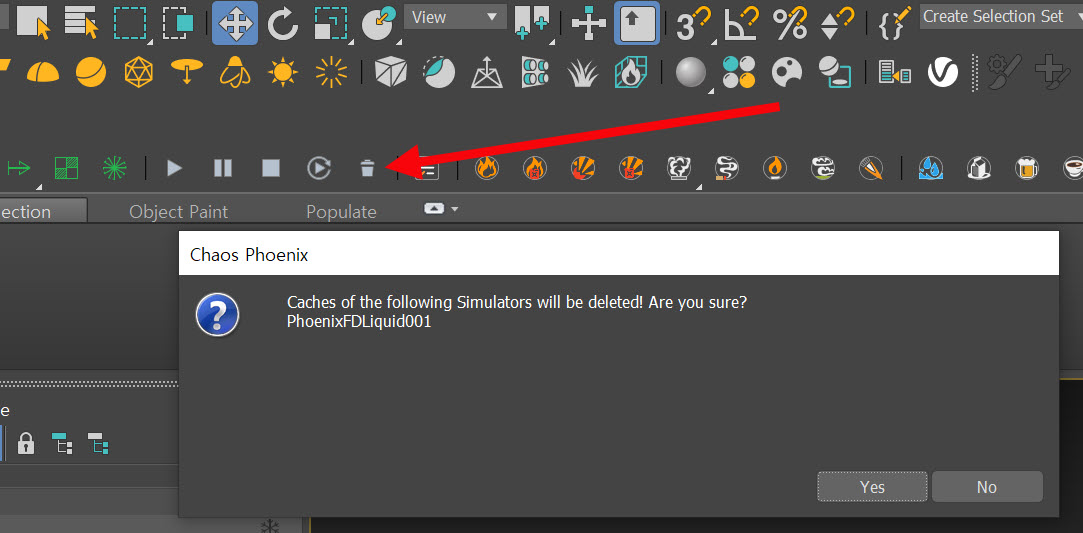1083x533 pixels.
Task: Choose the Rectangular Selection Region tool
Action: 130,23
